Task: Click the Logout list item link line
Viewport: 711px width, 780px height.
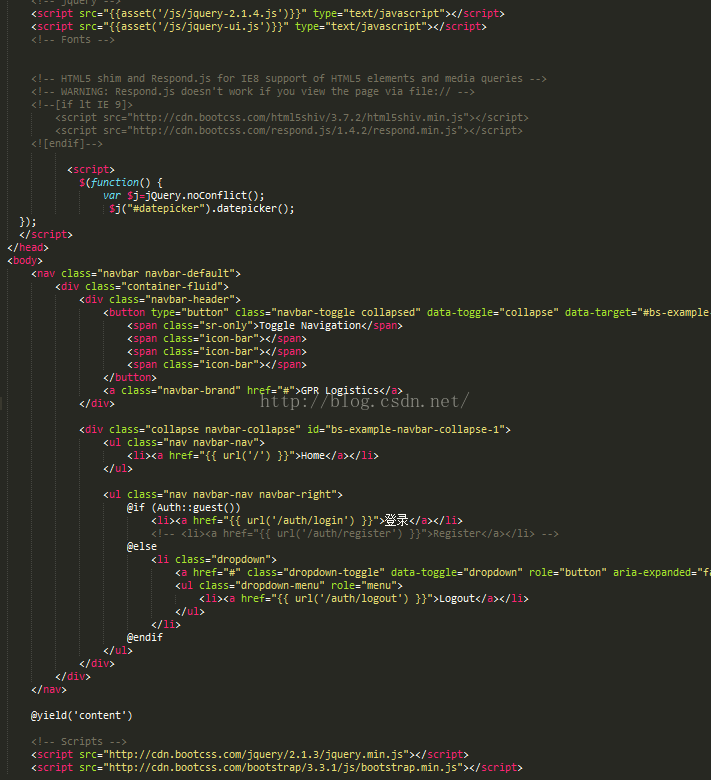Action: (364, 598)
